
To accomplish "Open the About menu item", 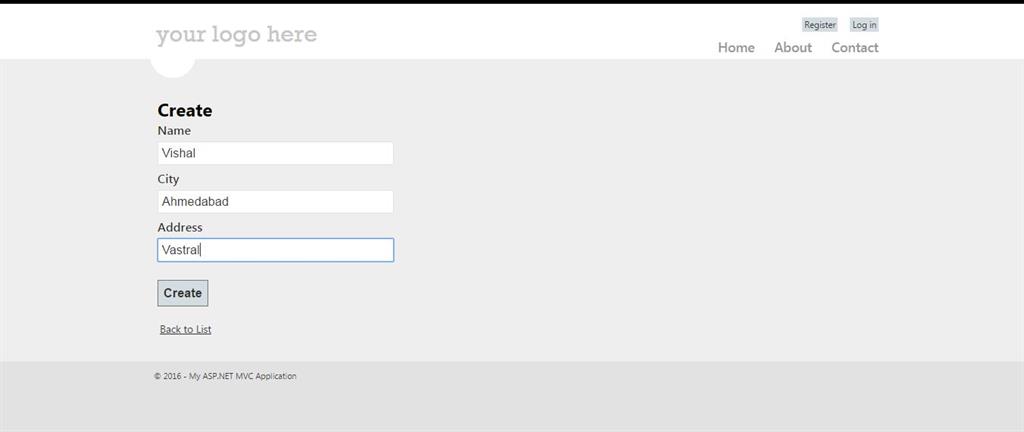I will point(793,47).
